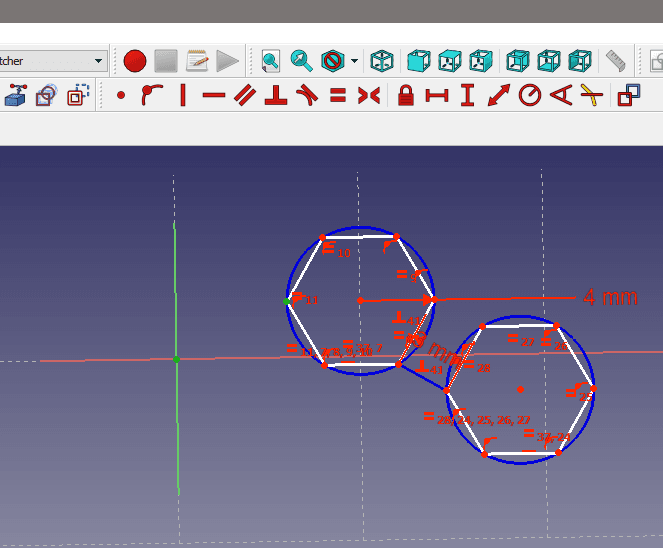Viewport: 663px width, 548px height.
Task: Click the map sketch to face icon
Action: click(78, 95)
